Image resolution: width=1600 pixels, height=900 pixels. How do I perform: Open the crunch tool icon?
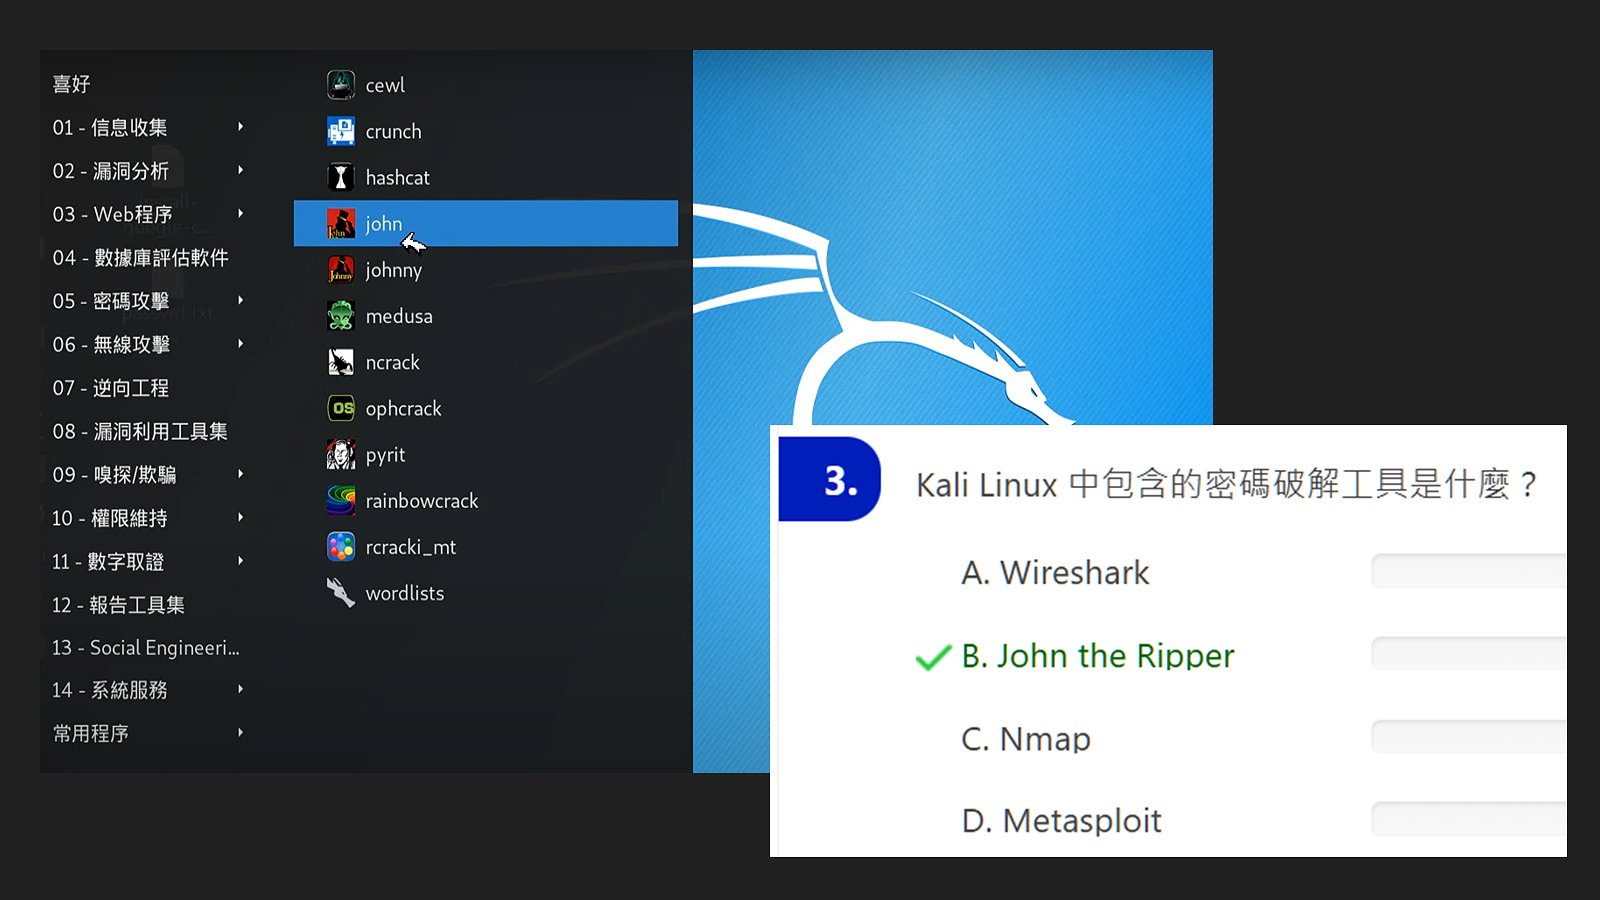[341, 131]
